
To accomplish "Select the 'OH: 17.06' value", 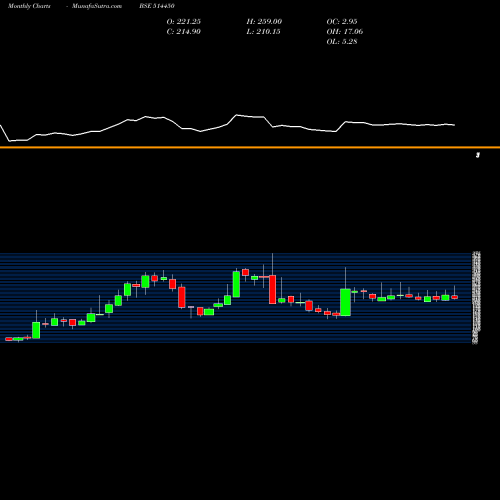I will click(345, 32).
